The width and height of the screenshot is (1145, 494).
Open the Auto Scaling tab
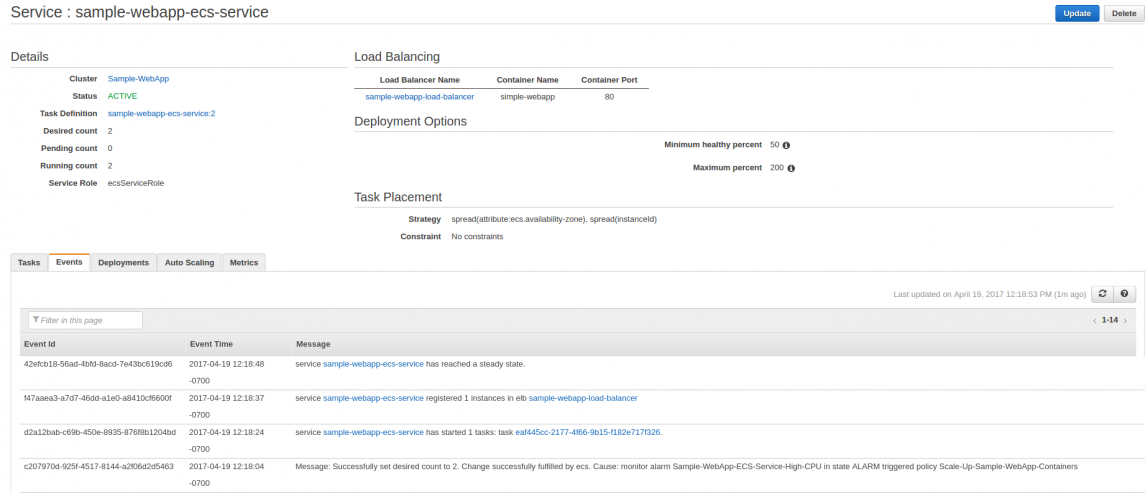(x=189, y=262)
